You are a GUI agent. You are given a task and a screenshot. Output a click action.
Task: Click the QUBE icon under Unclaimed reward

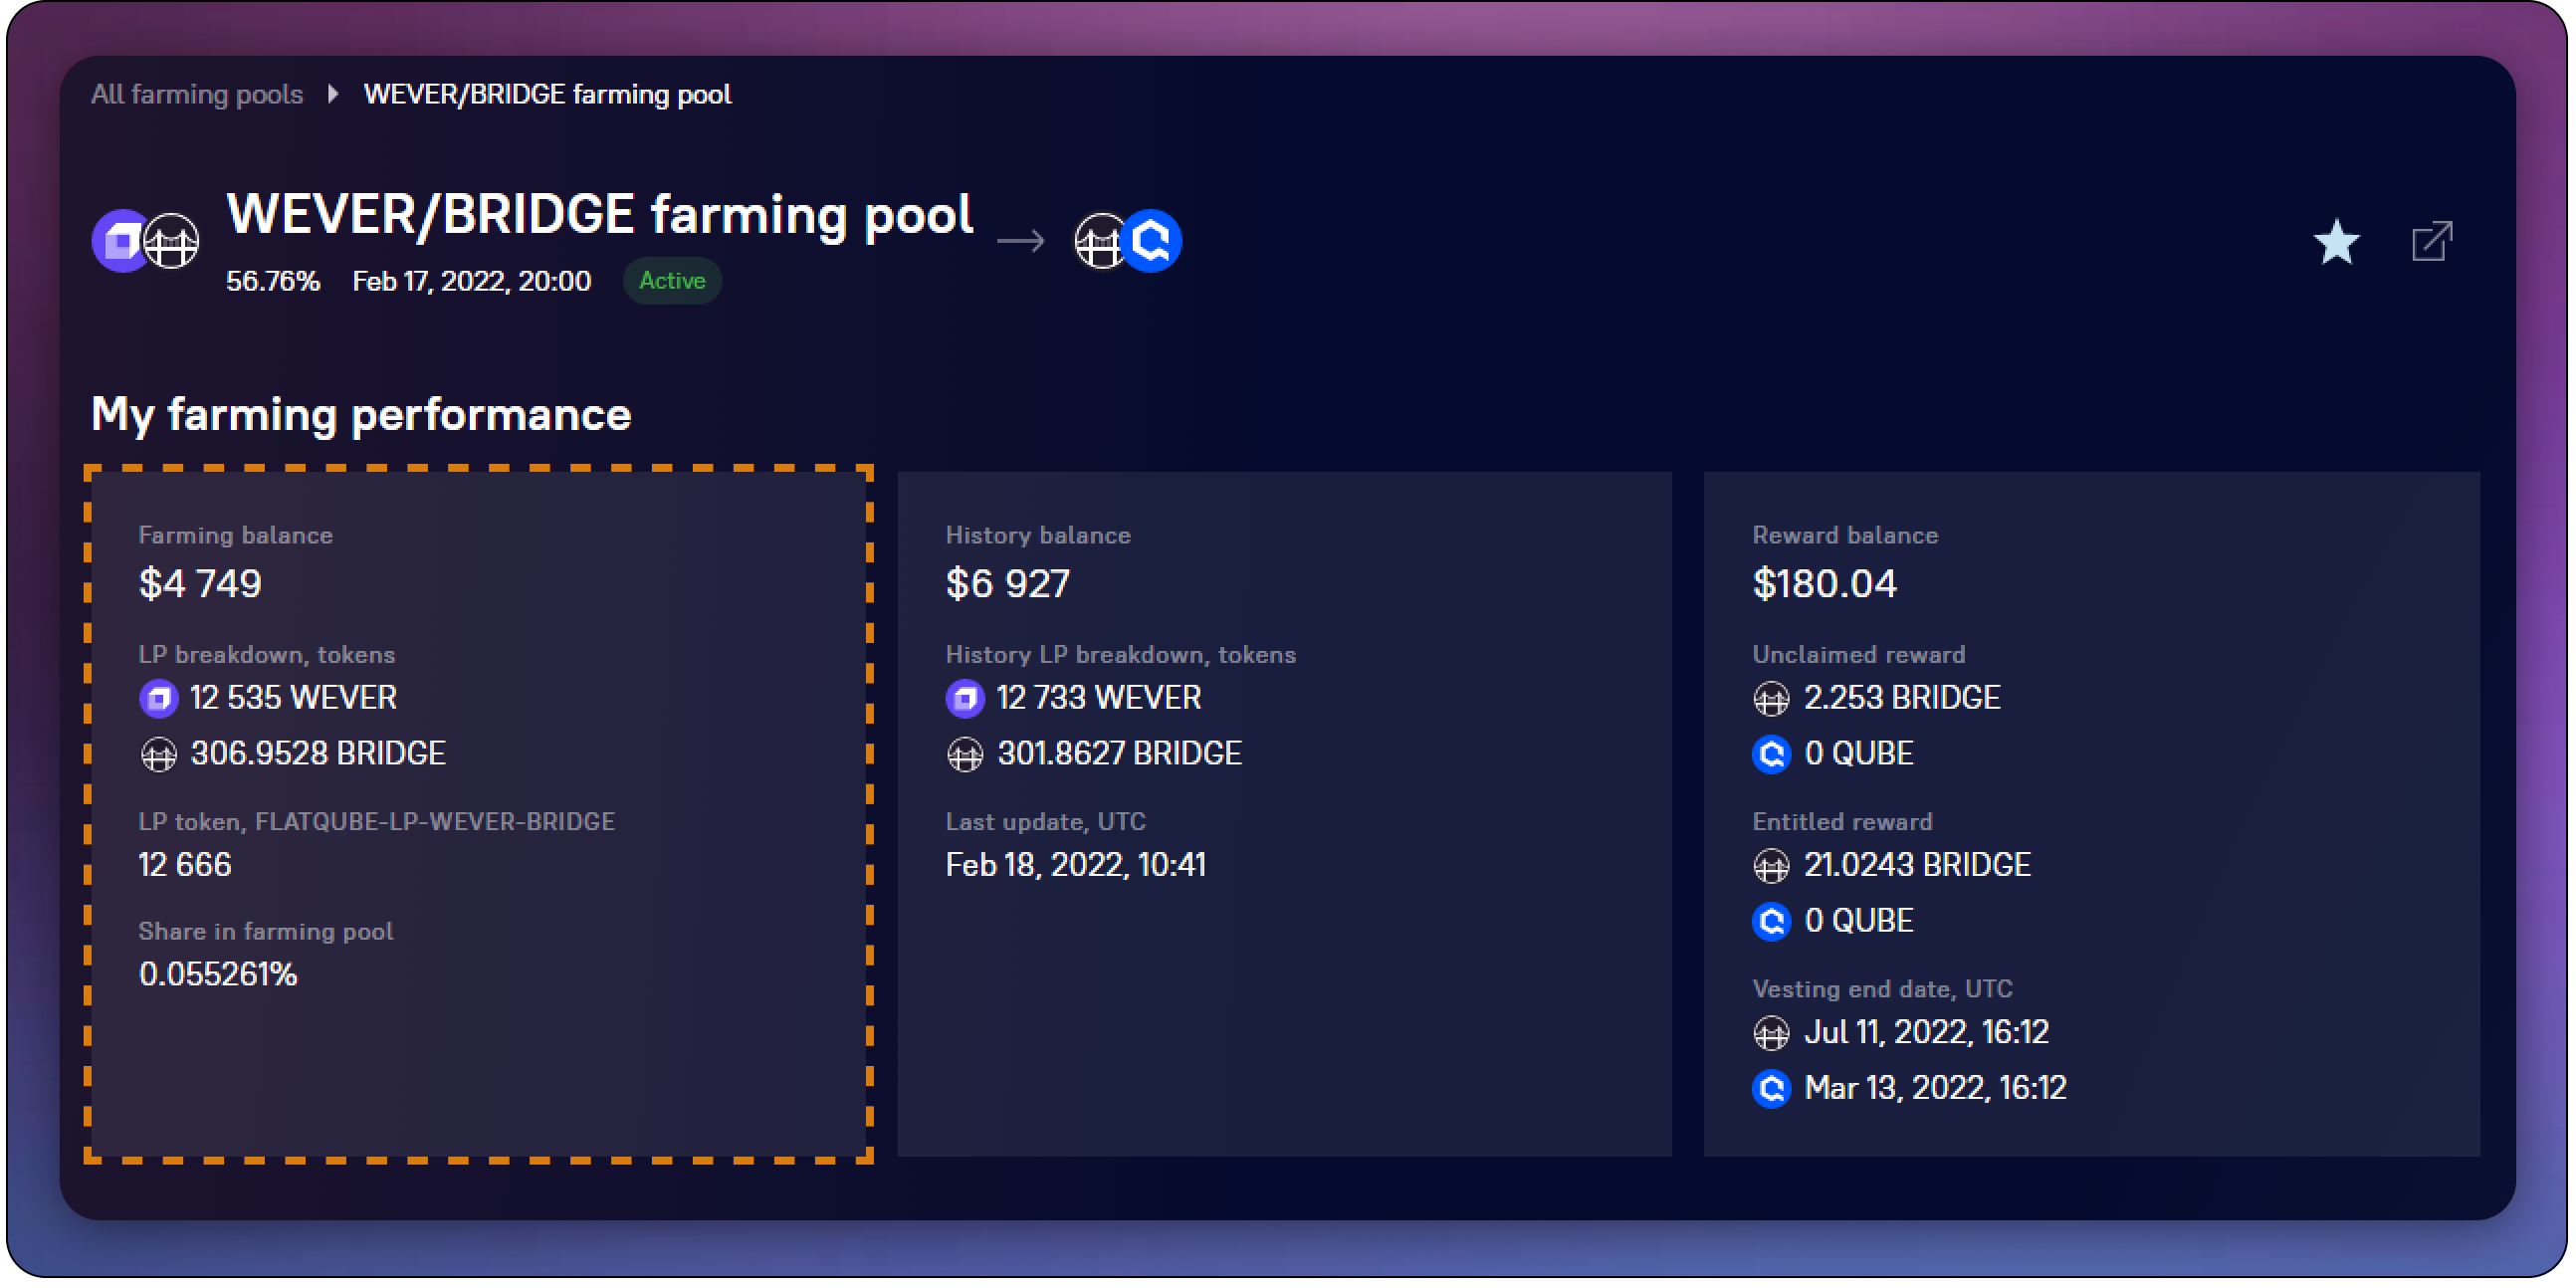tap(1771, 754)
